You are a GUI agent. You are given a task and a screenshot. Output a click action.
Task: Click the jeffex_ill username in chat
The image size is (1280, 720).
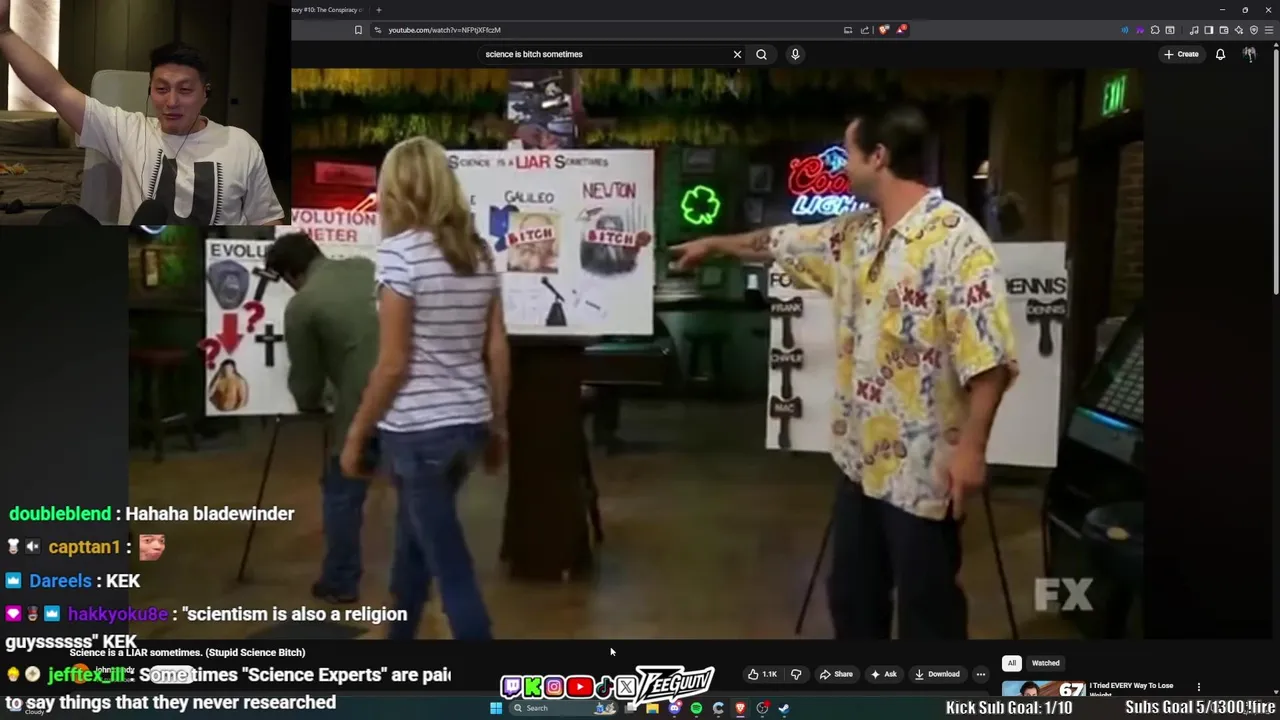pos(85,675)
